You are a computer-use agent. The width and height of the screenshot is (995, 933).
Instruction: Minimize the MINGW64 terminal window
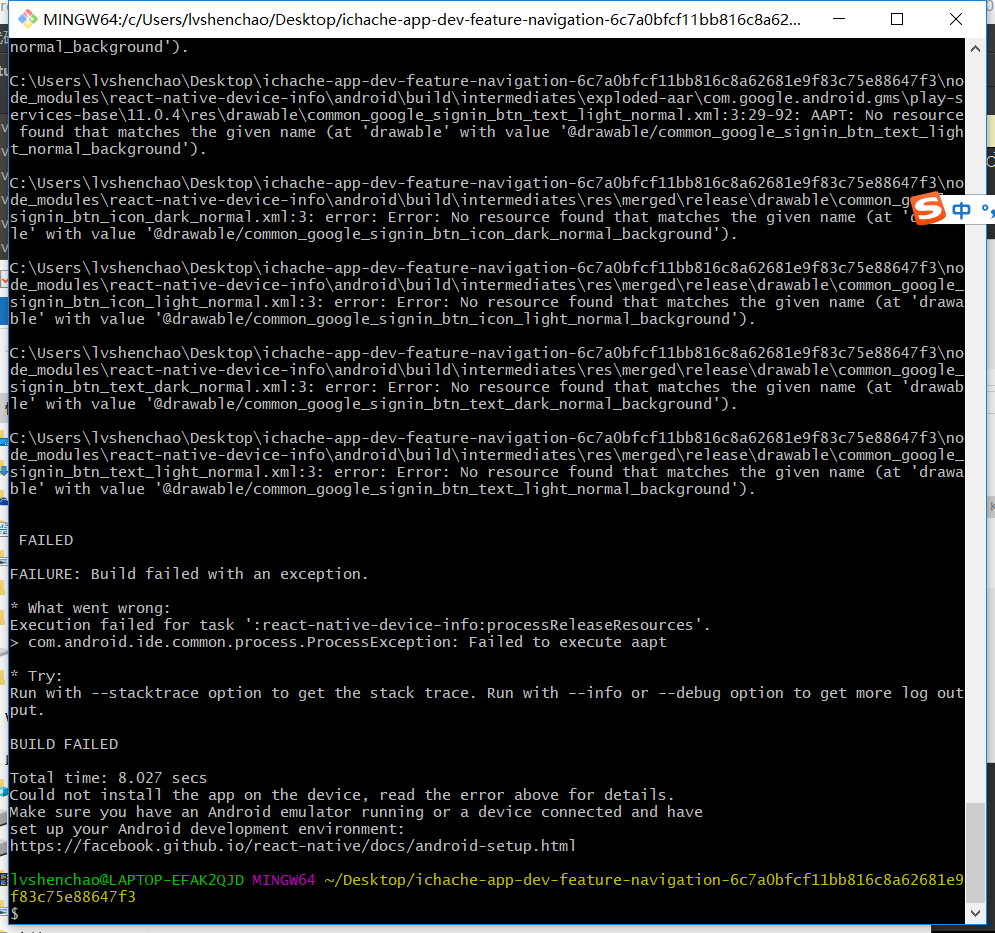[839, 19]
